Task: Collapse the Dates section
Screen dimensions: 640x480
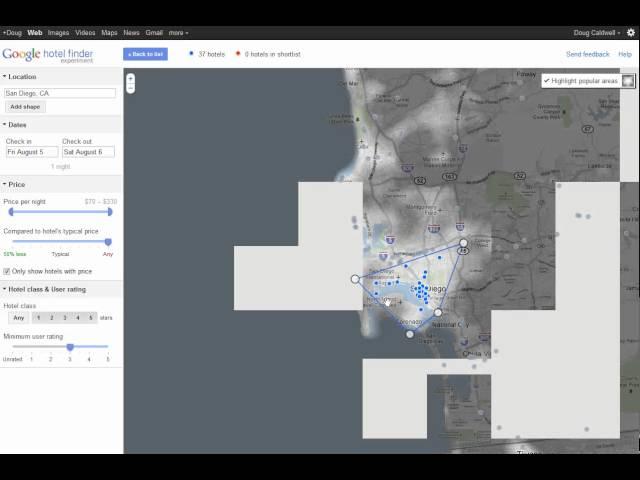Action: 15,125
